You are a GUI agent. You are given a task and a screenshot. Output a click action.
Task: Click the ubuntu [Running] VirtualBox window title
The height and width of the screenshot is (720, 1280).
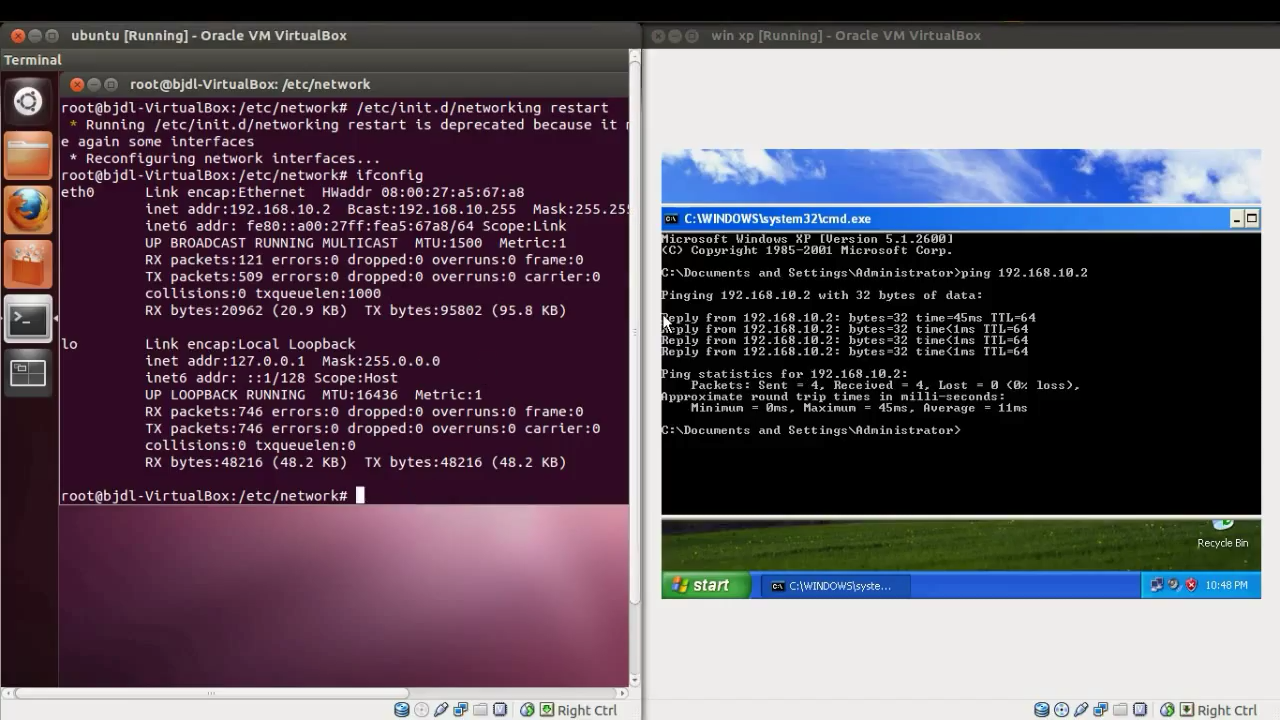point(209,35)
